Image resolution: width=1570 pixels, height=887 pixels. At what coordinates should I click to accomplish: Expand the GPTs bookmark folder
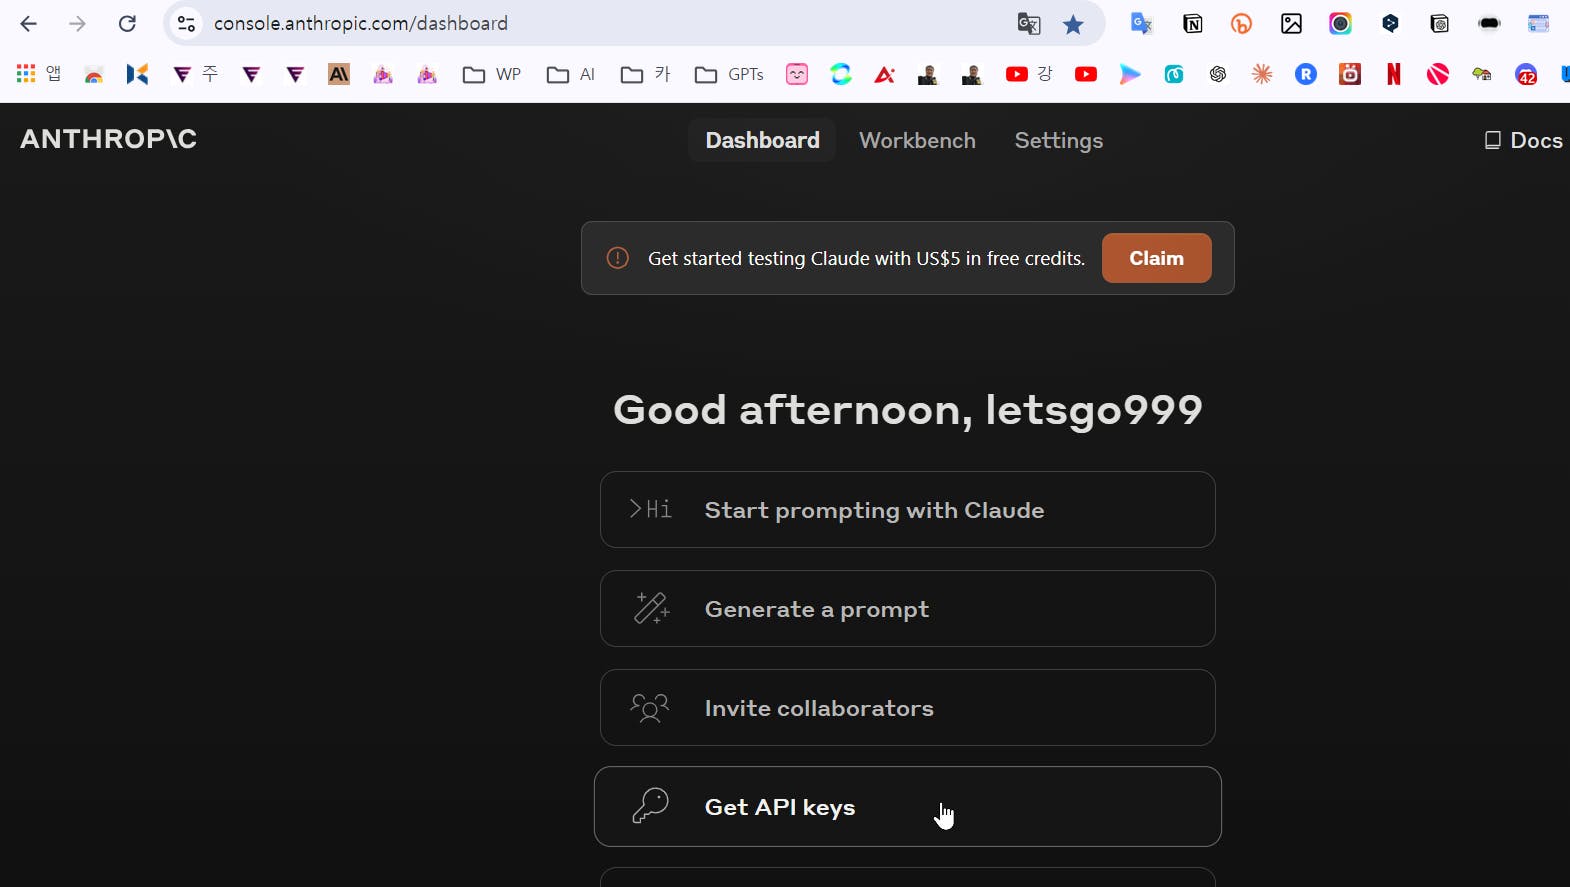coord(729,74)
